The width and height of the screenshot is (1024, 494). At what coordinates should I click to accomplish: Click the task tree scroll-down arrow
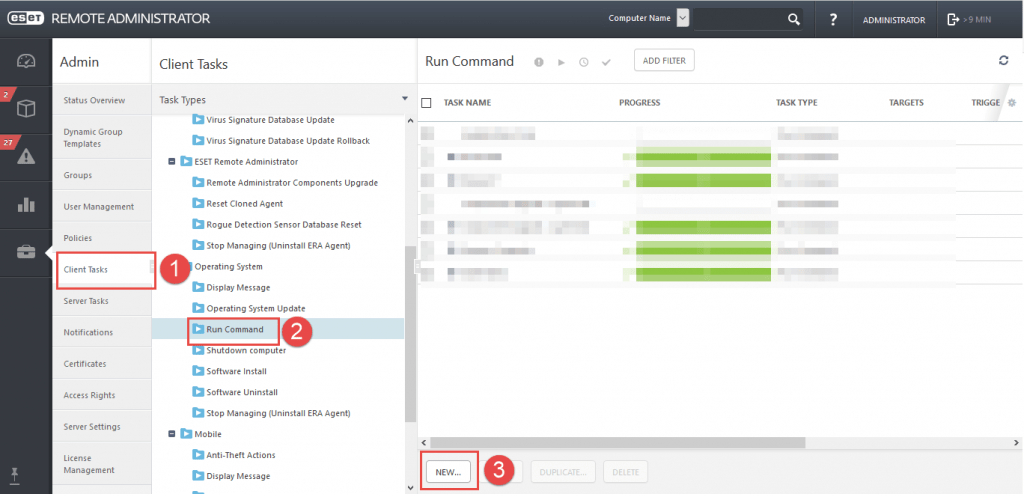410,487
